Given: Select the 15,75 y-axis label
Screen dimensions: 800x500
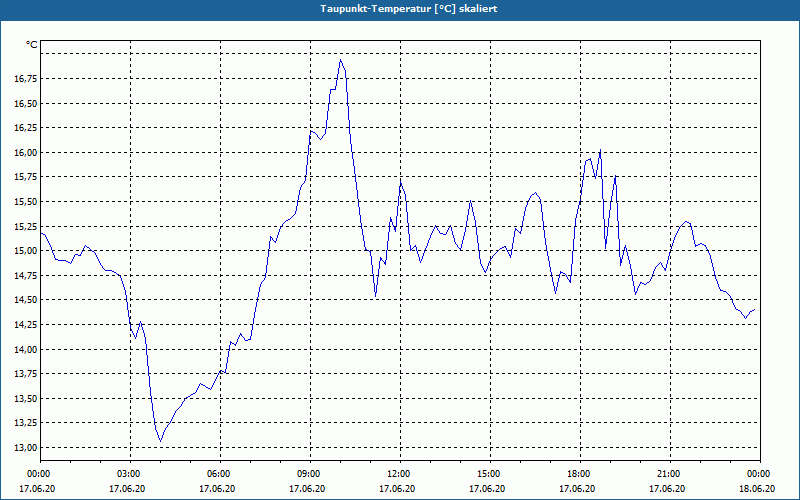Looking at the screenshot, I should click(24, 177).
